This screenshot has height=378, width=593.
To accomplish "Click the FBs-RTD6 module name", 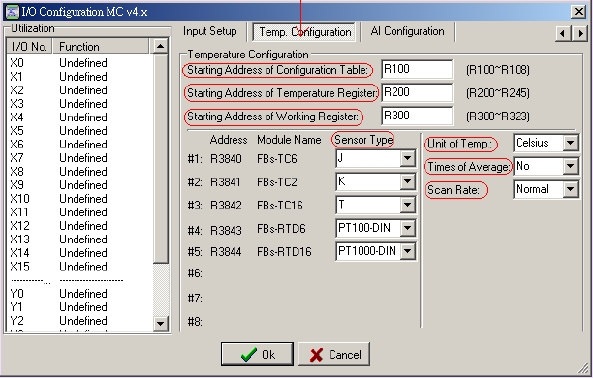I will 281,229.
